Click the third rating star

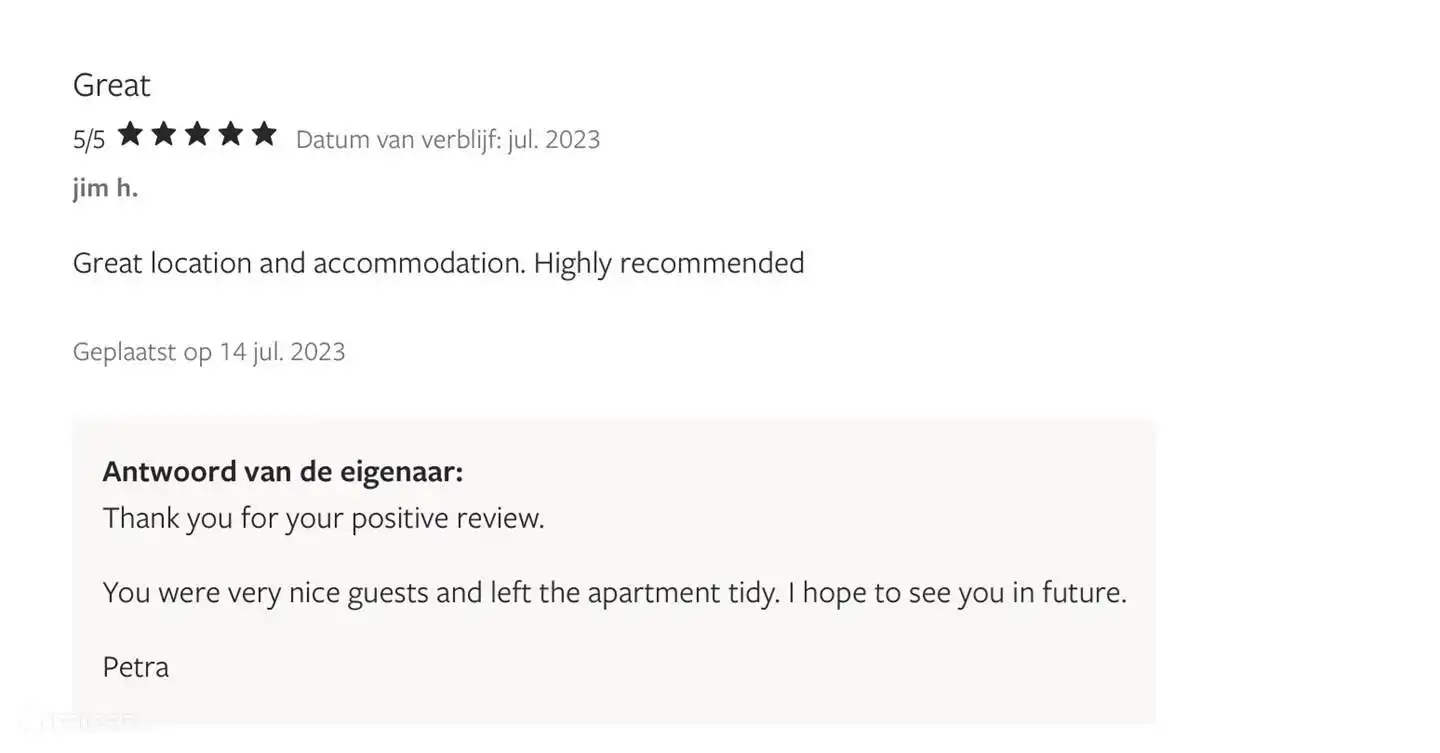point(197,135)
